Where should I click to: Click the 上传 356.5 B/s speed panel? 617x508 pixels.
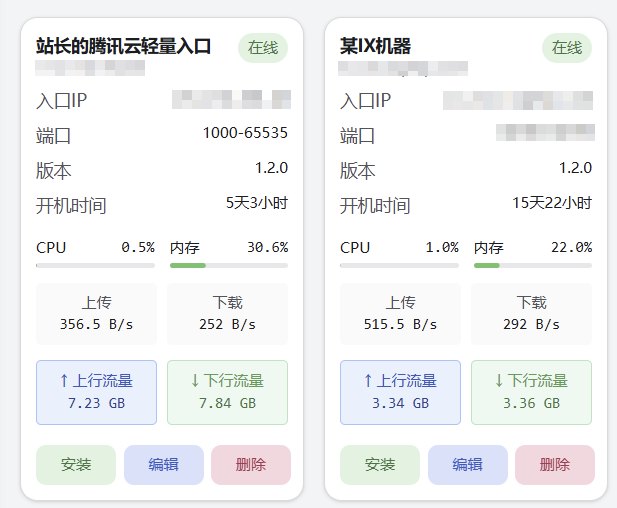click(96, 313)
